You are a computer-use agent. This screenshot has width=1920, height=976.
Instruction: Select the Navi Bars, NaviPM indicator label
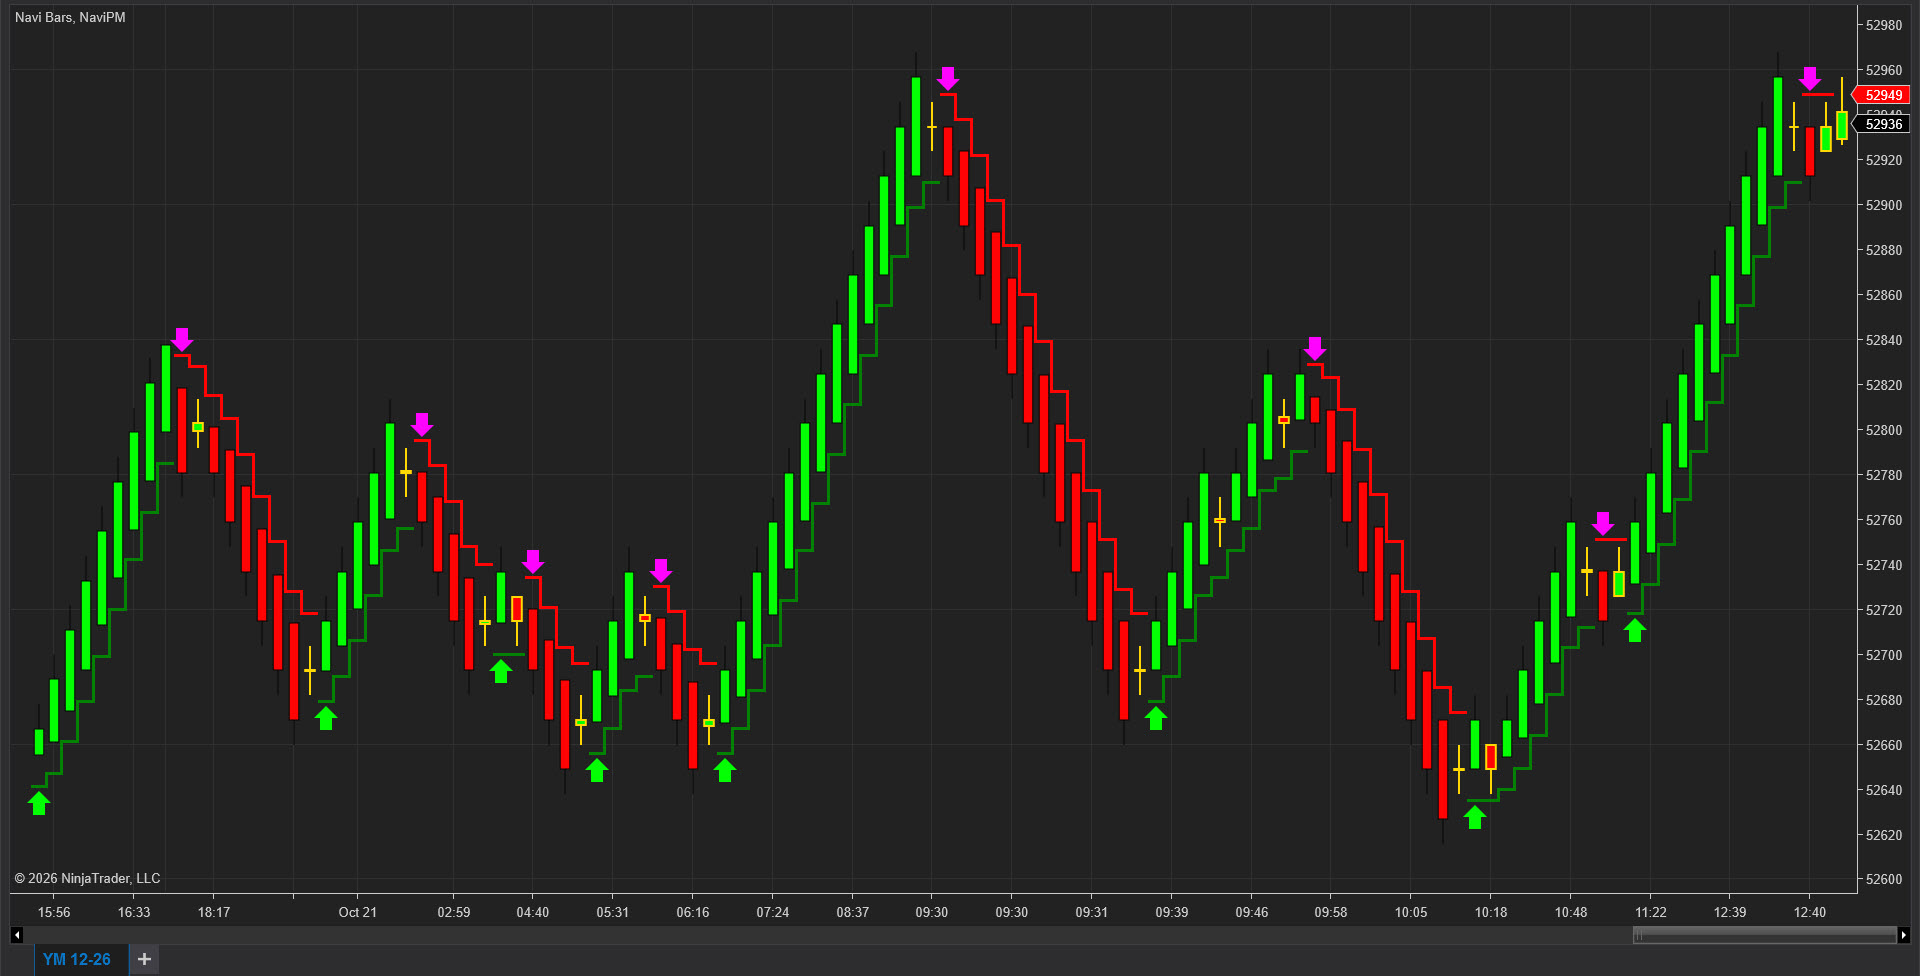coord(70,17)
